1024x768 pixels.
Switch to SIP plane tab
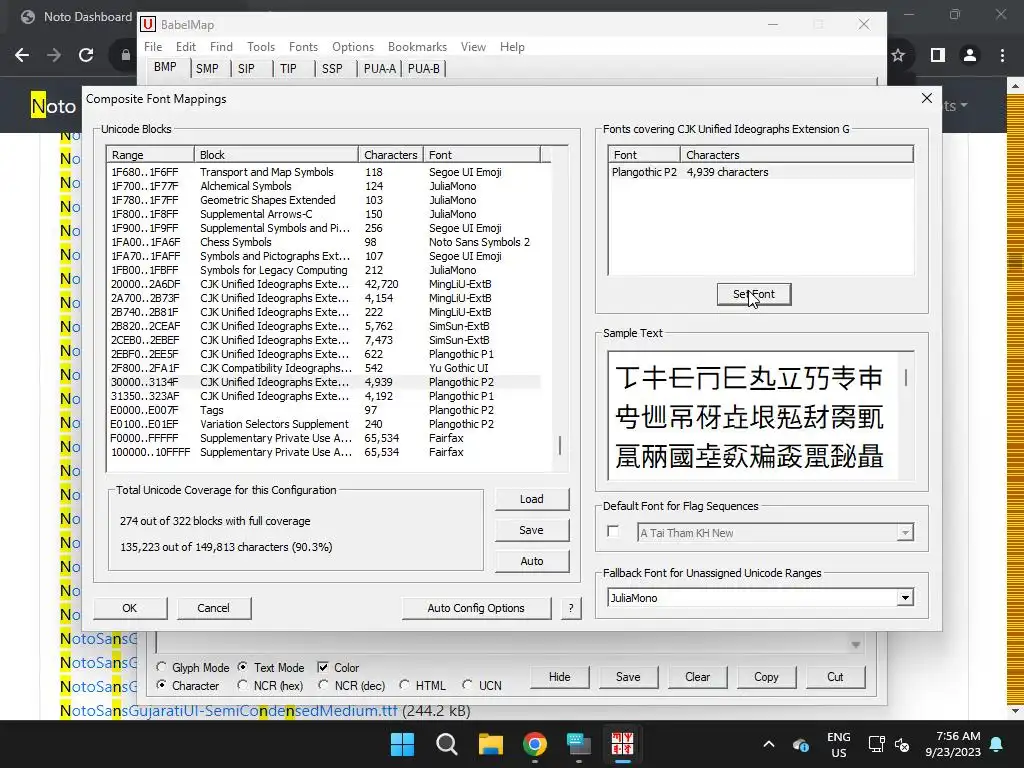point(246,69)
